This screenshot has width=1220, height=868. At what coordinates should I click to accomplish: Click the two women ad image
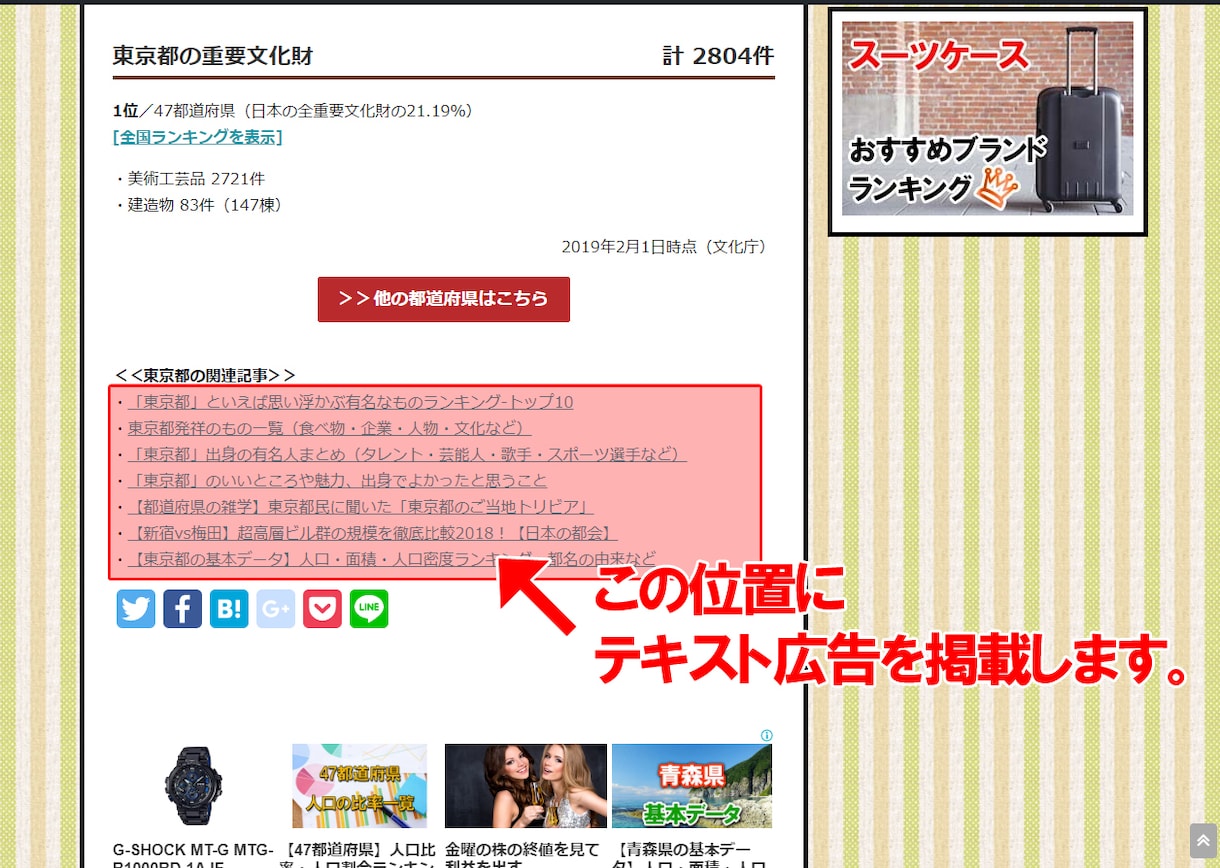tap(526, 786)
